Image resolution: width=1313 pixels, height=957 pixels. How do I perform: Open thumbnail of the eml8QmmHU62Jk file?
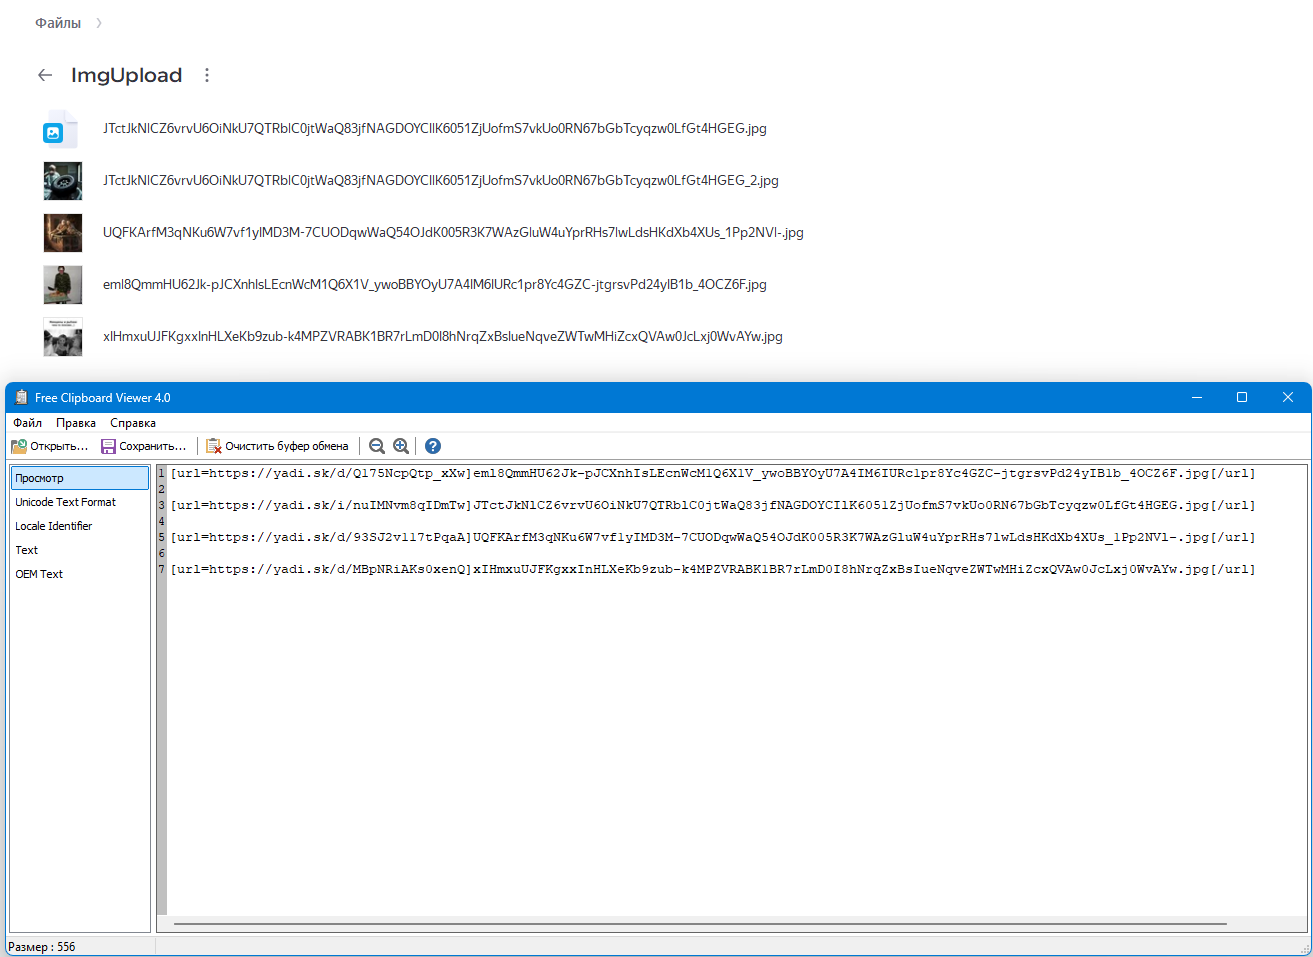(x=63, y=285)
